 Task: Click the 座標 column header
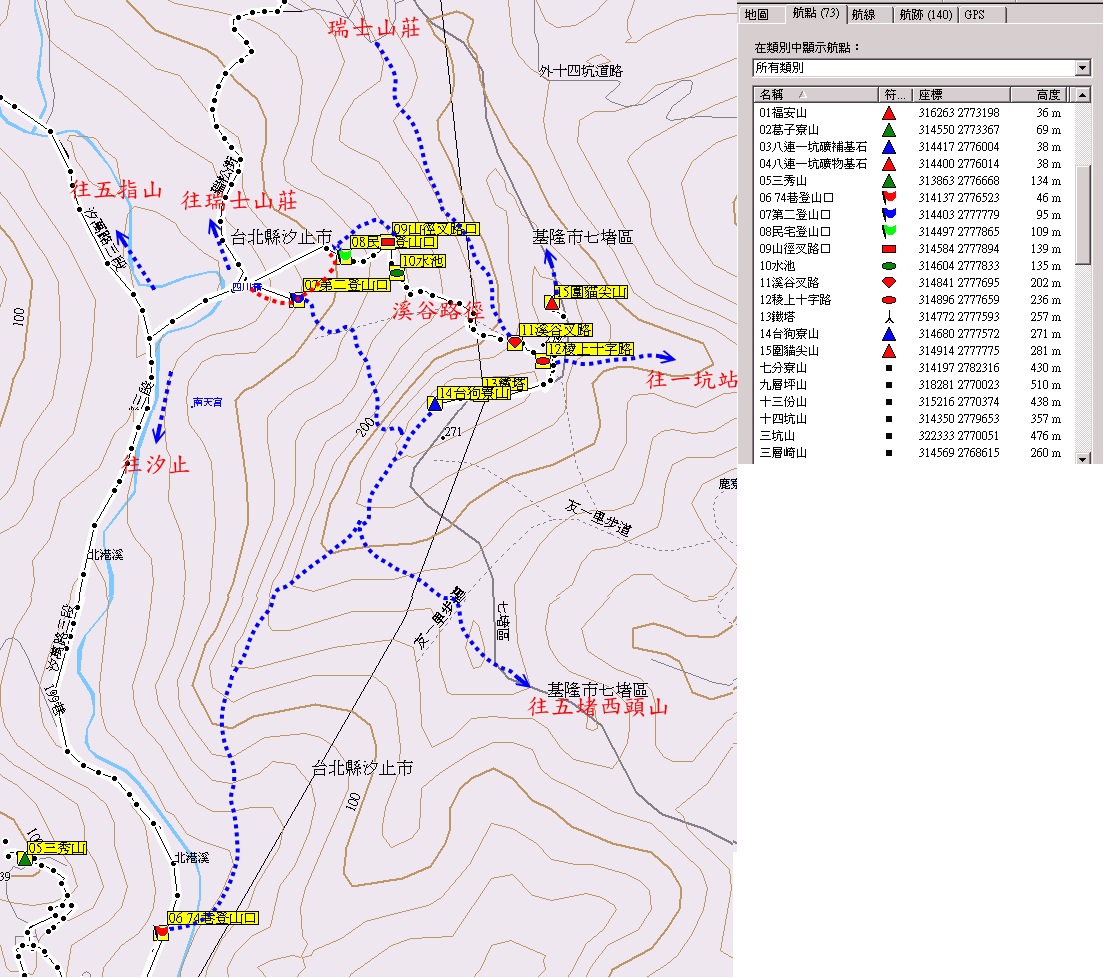[x=958, y=95]
